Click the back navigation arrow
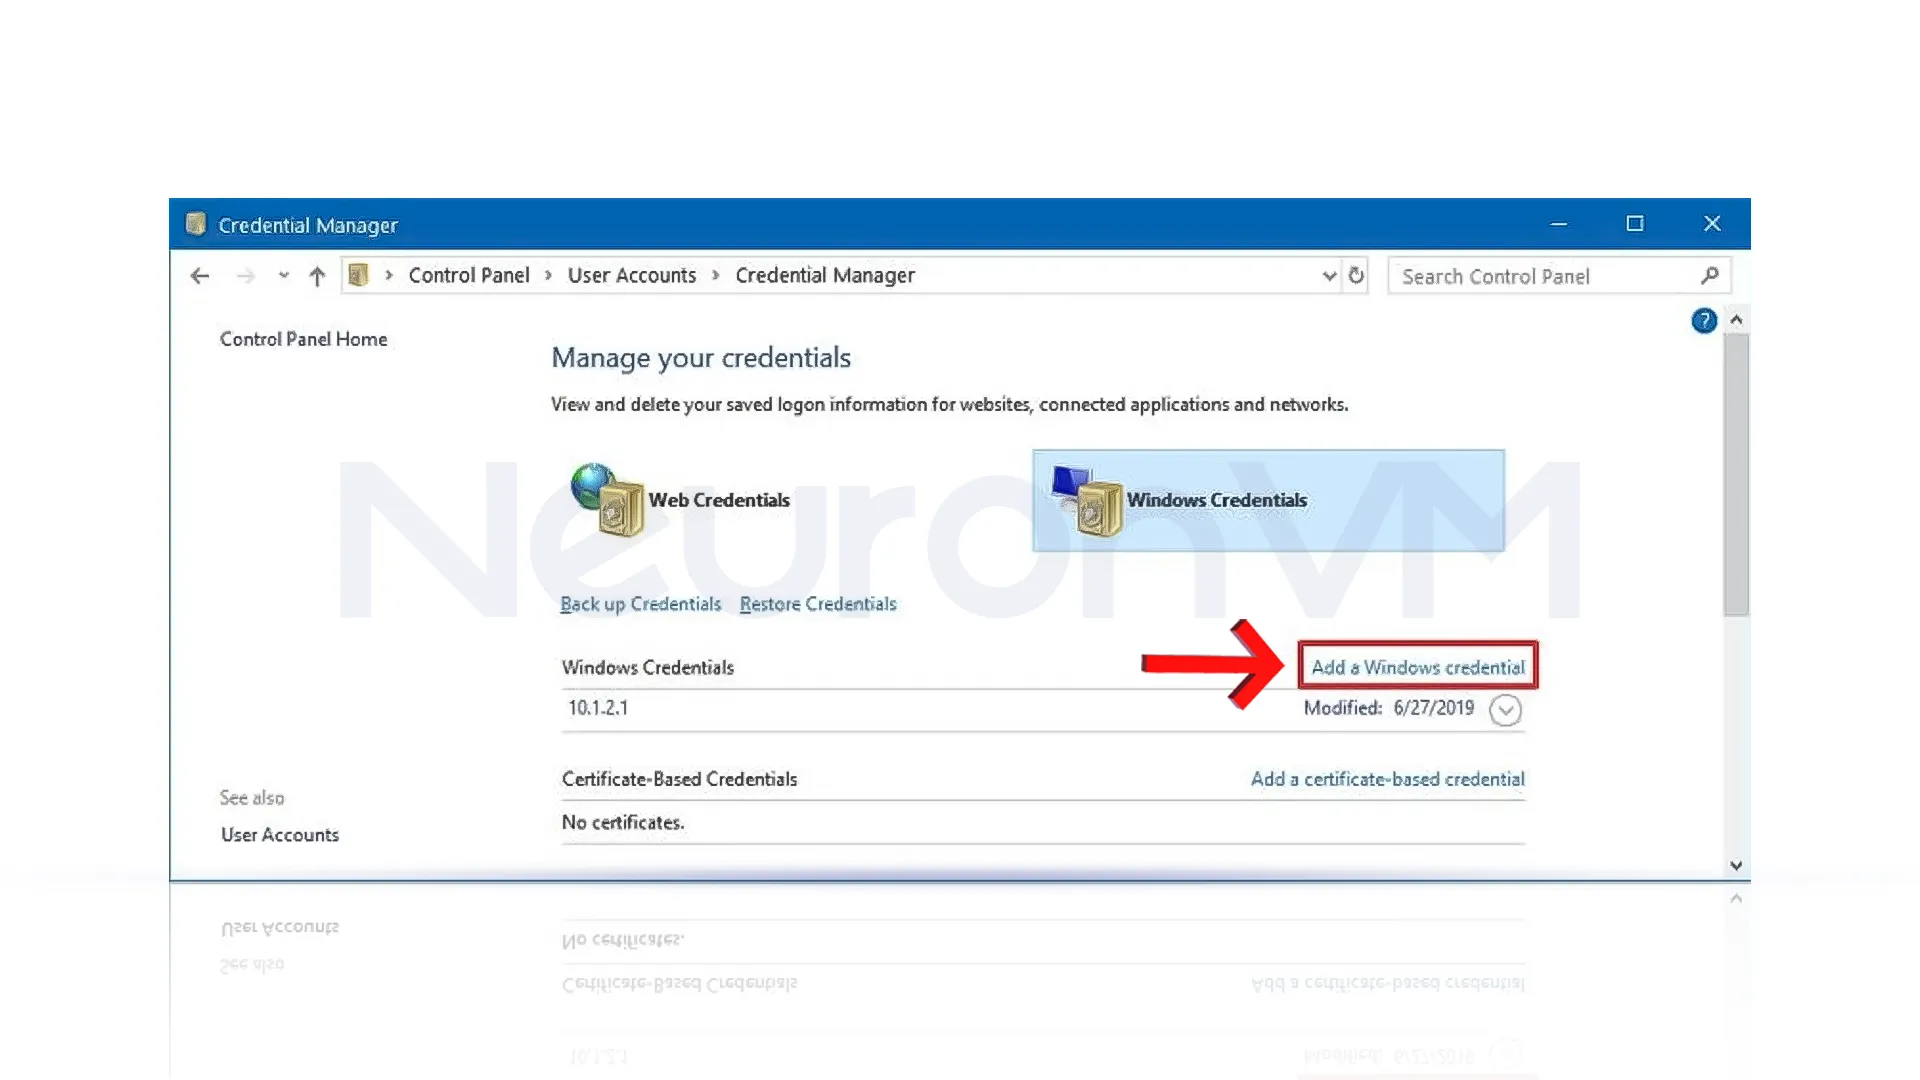 [199, 274]
